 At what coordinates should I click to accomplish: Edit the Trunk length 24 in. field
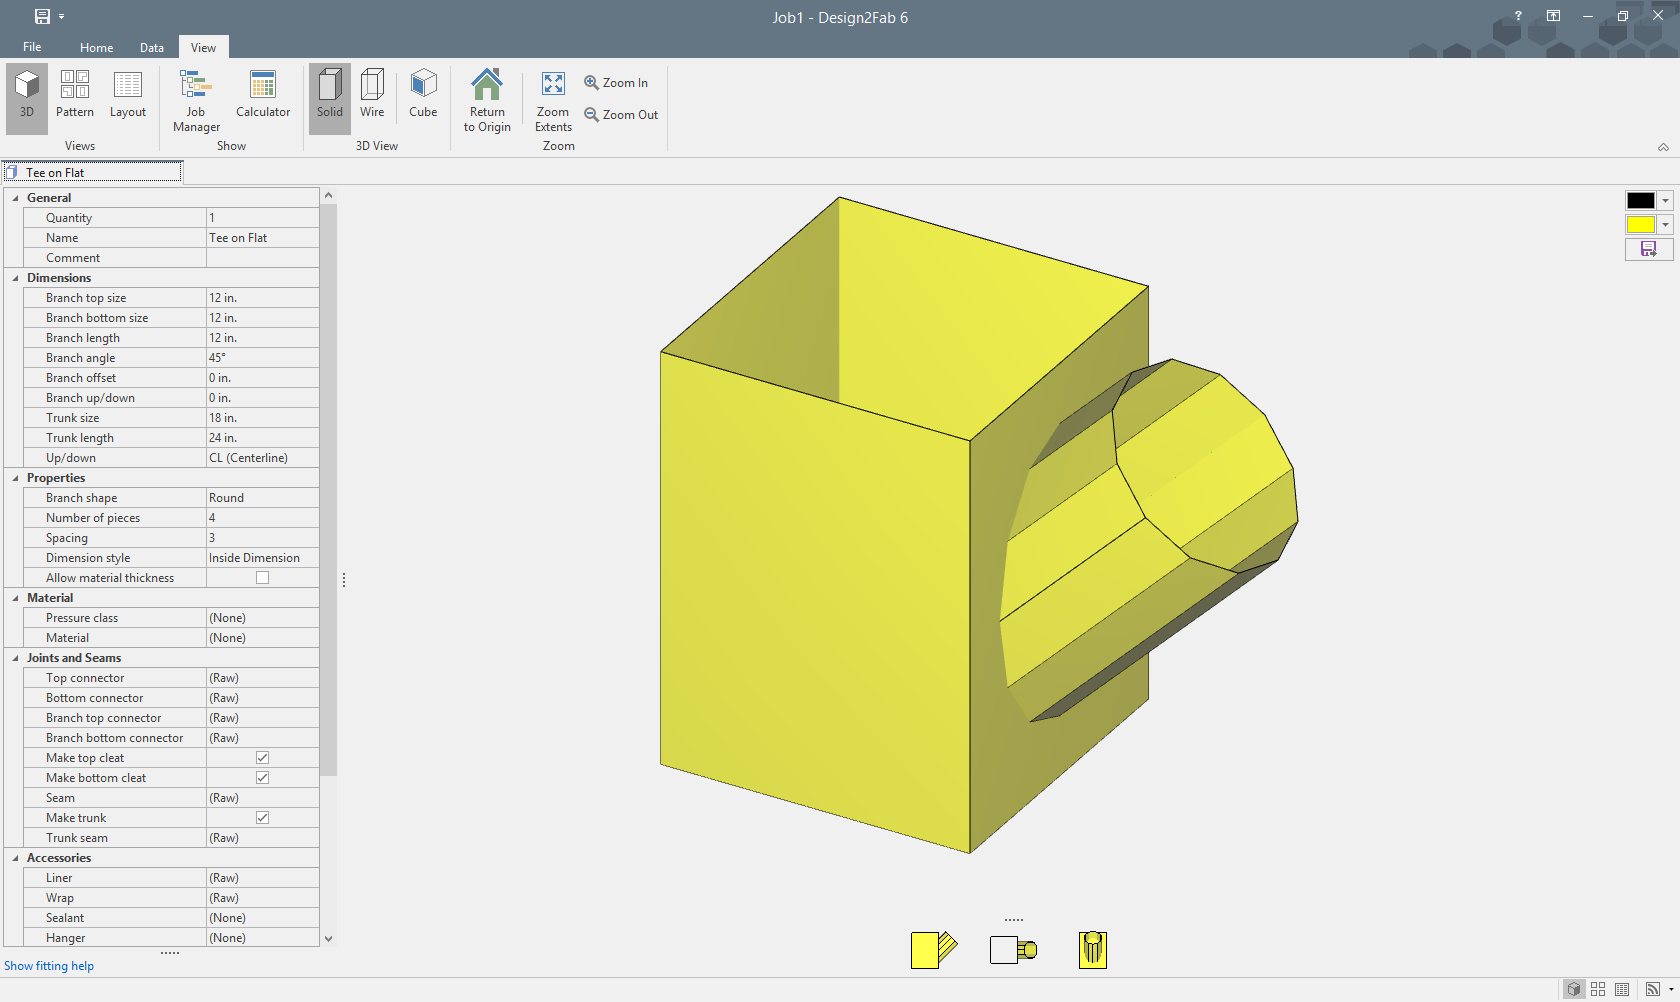[x=262, y=438]
